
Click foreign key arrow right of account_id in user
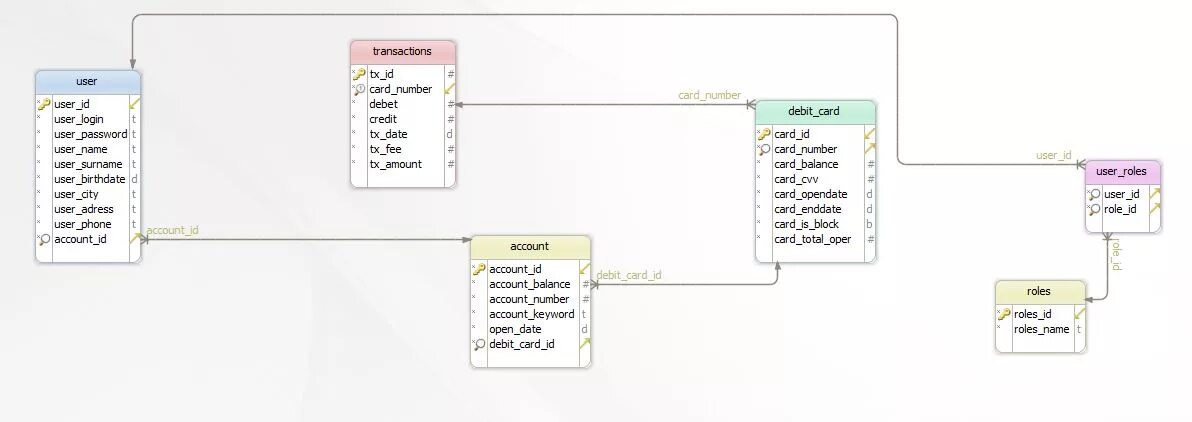pos(135,239)
